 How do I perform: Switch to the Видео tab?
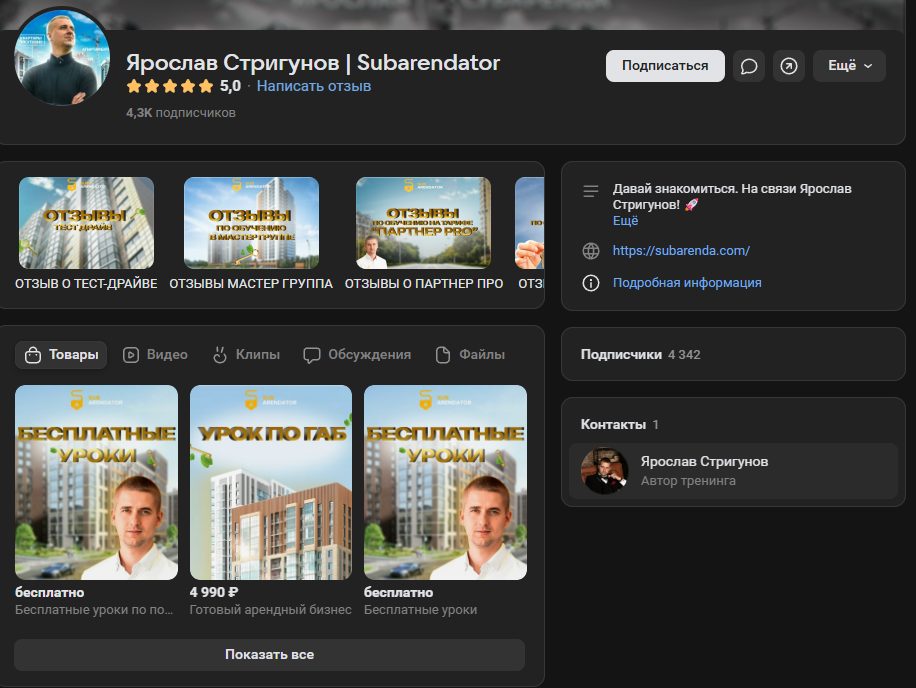(155, 354)
